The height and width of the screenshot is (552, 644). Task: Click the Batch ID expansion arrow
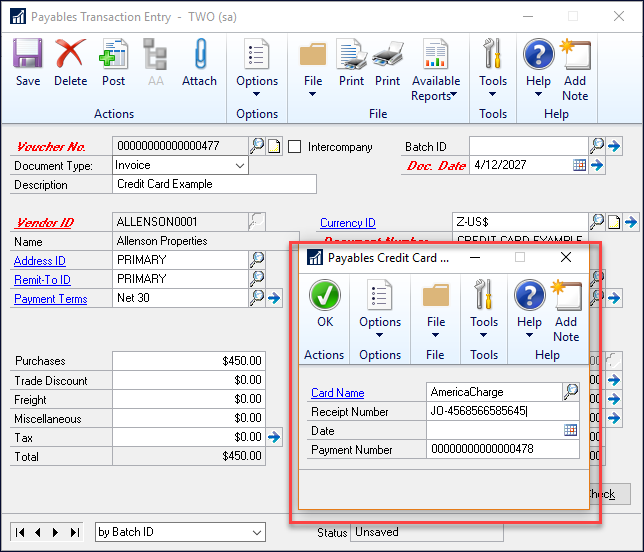point(614,146)
